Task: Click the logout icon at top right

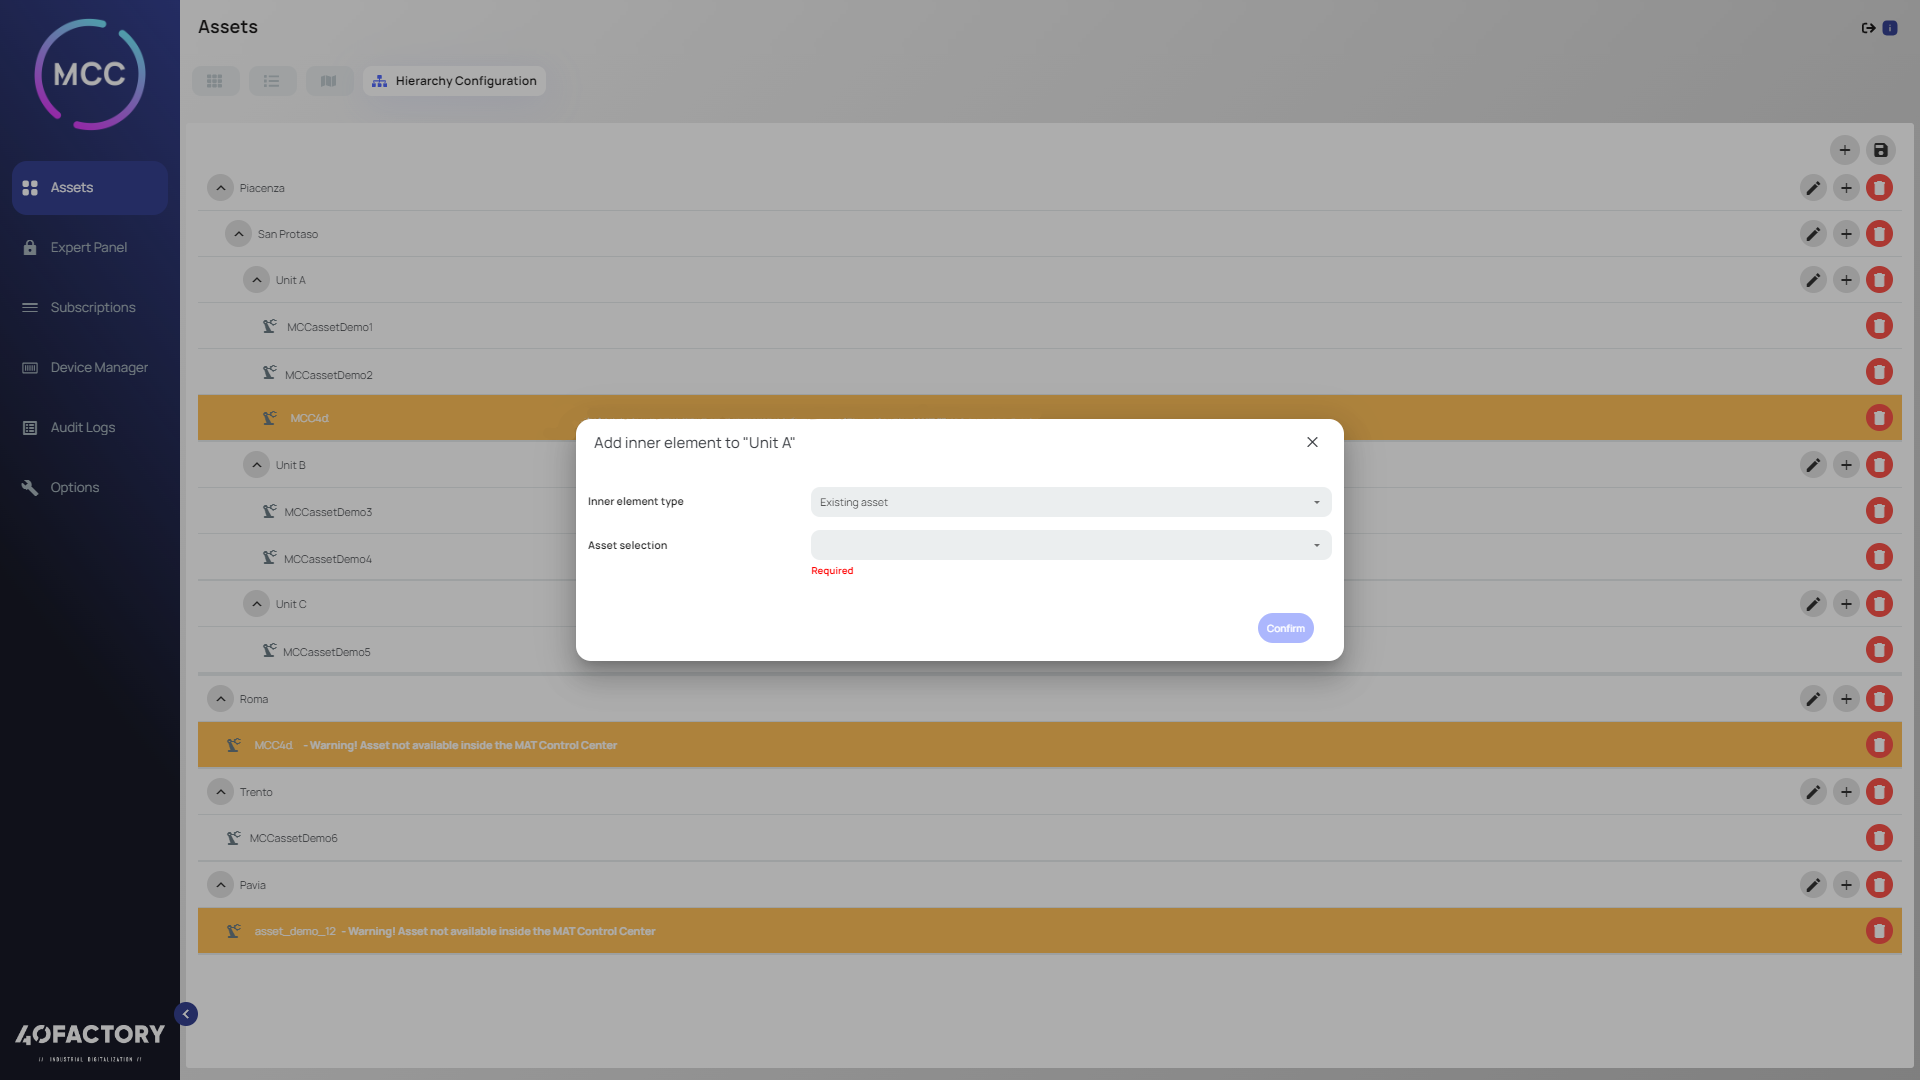Action: 1867,28
